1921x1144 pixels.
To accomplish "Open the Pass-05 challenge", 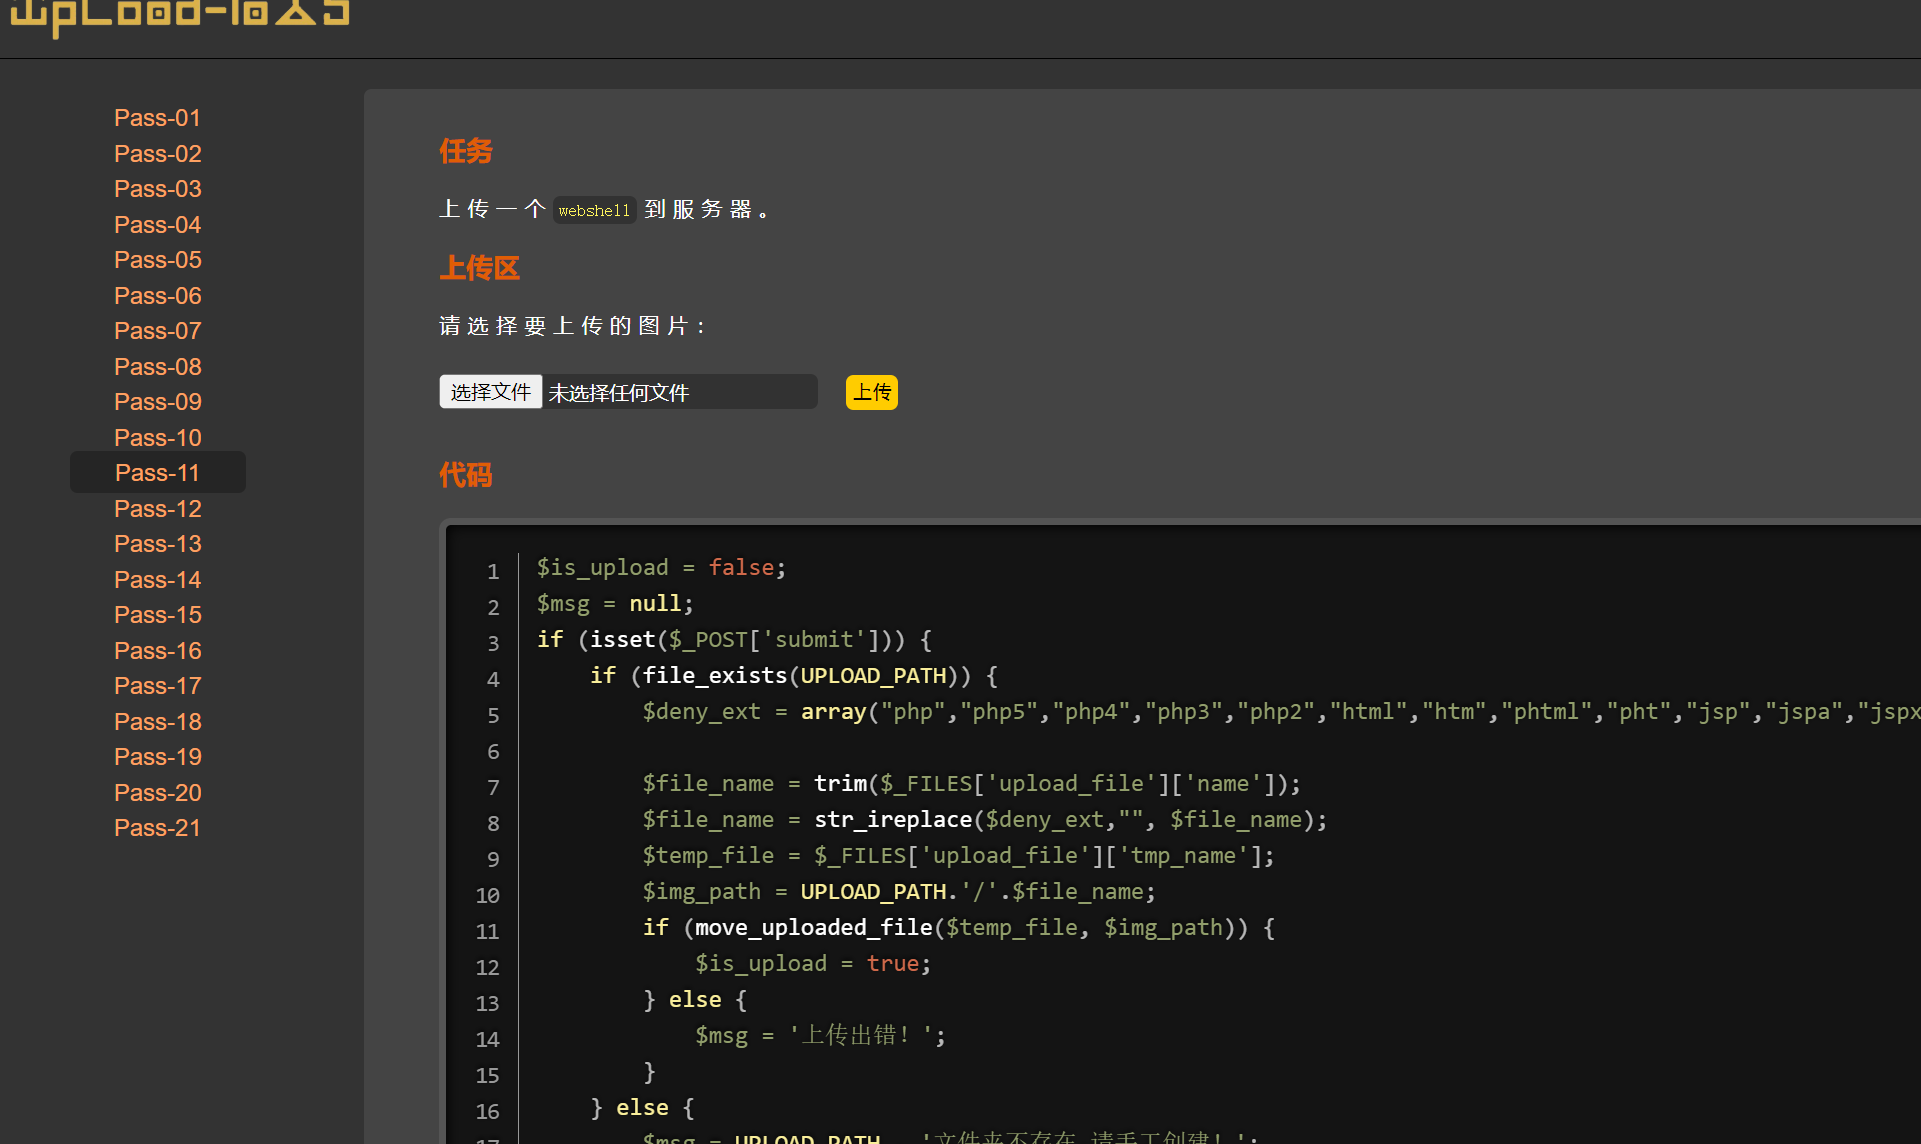I will tap(157, 260).
